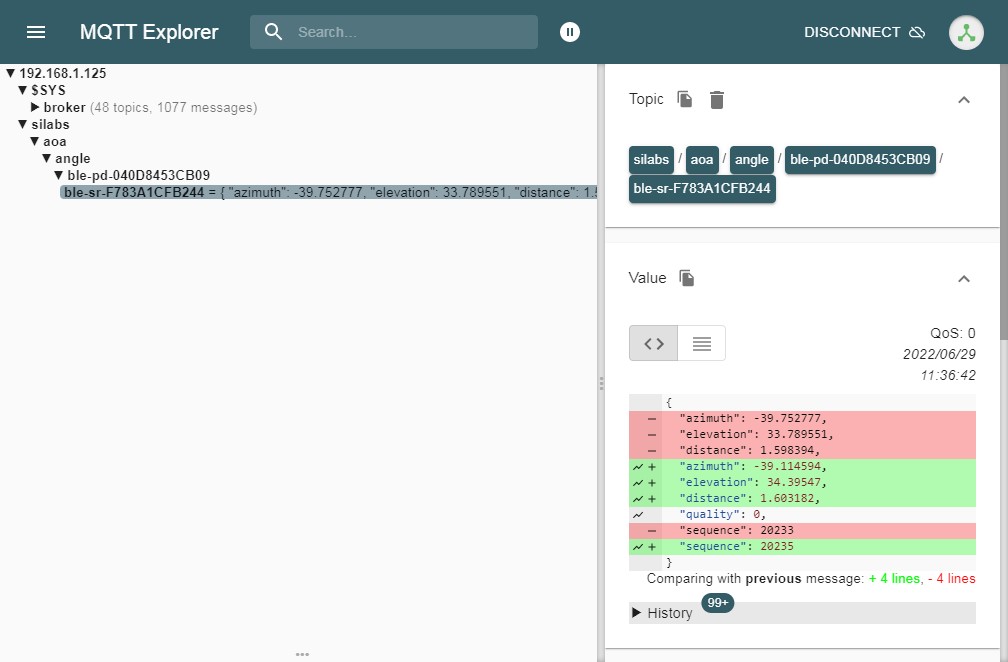Click the Value panel heading
Screen dimensions: 1008x662
[647, 278]
